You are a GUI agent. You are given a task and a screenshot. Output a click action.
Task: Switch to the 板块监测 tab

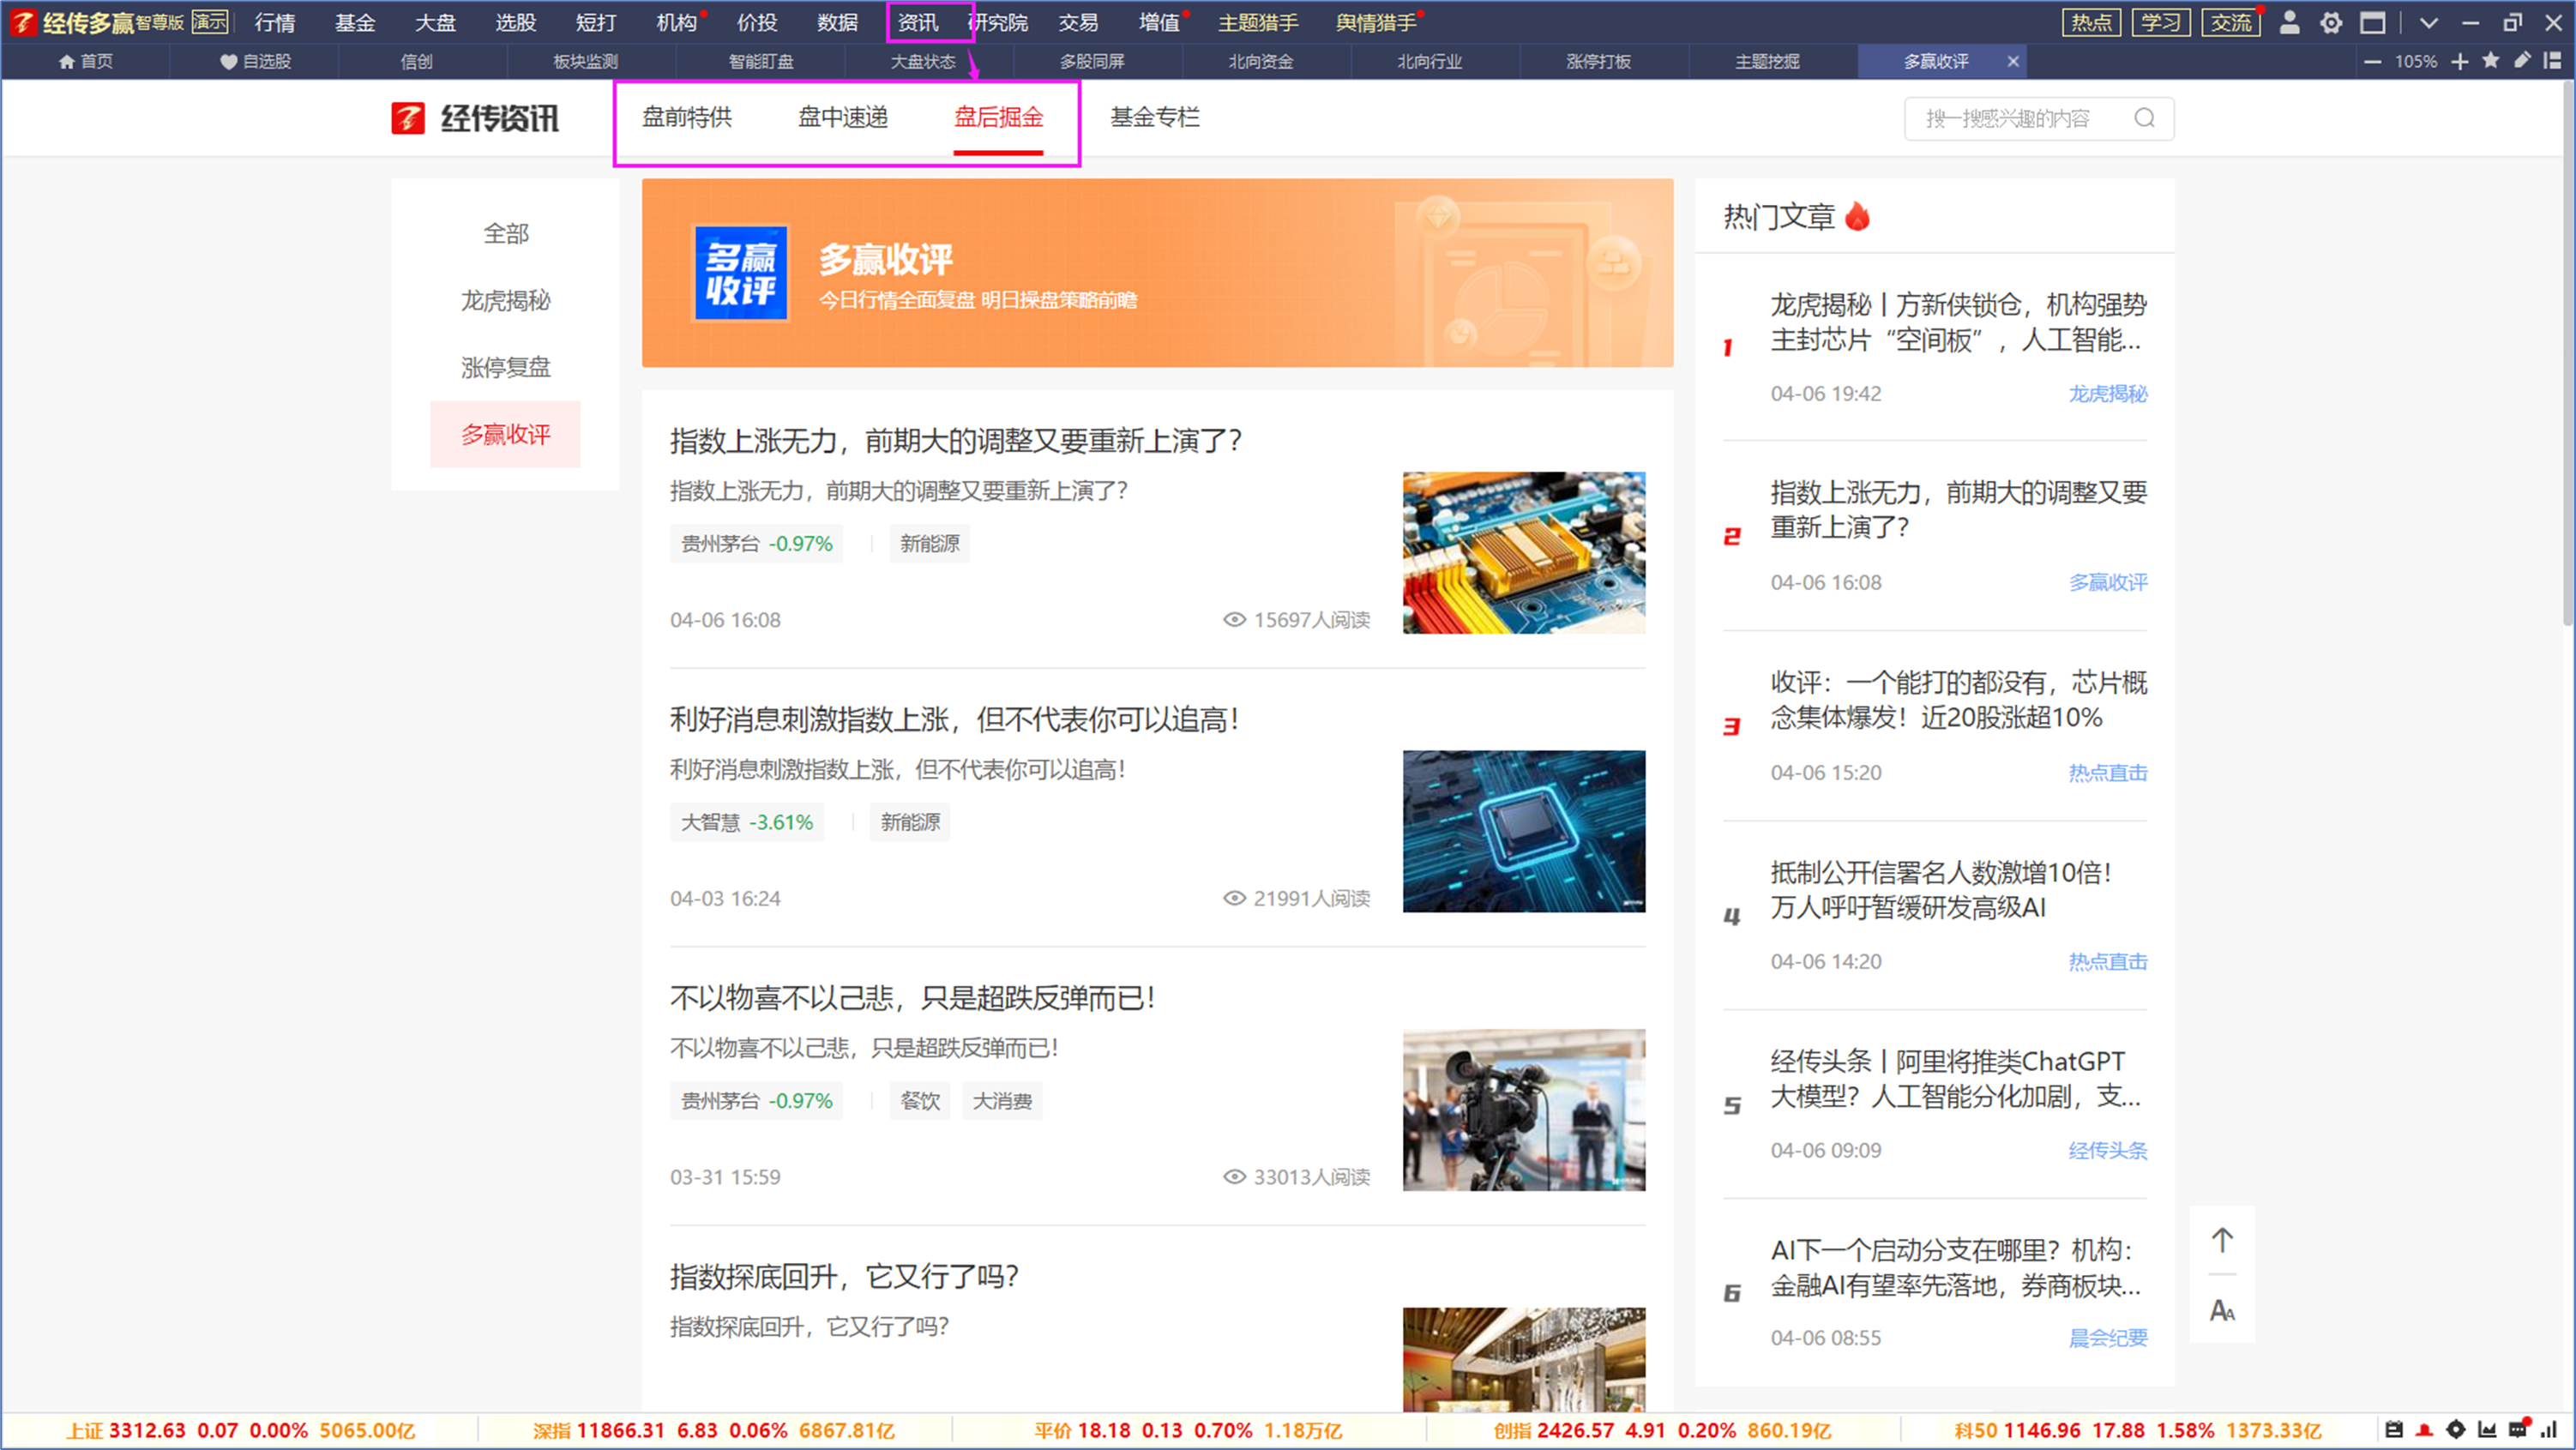(x=586, y=62)
